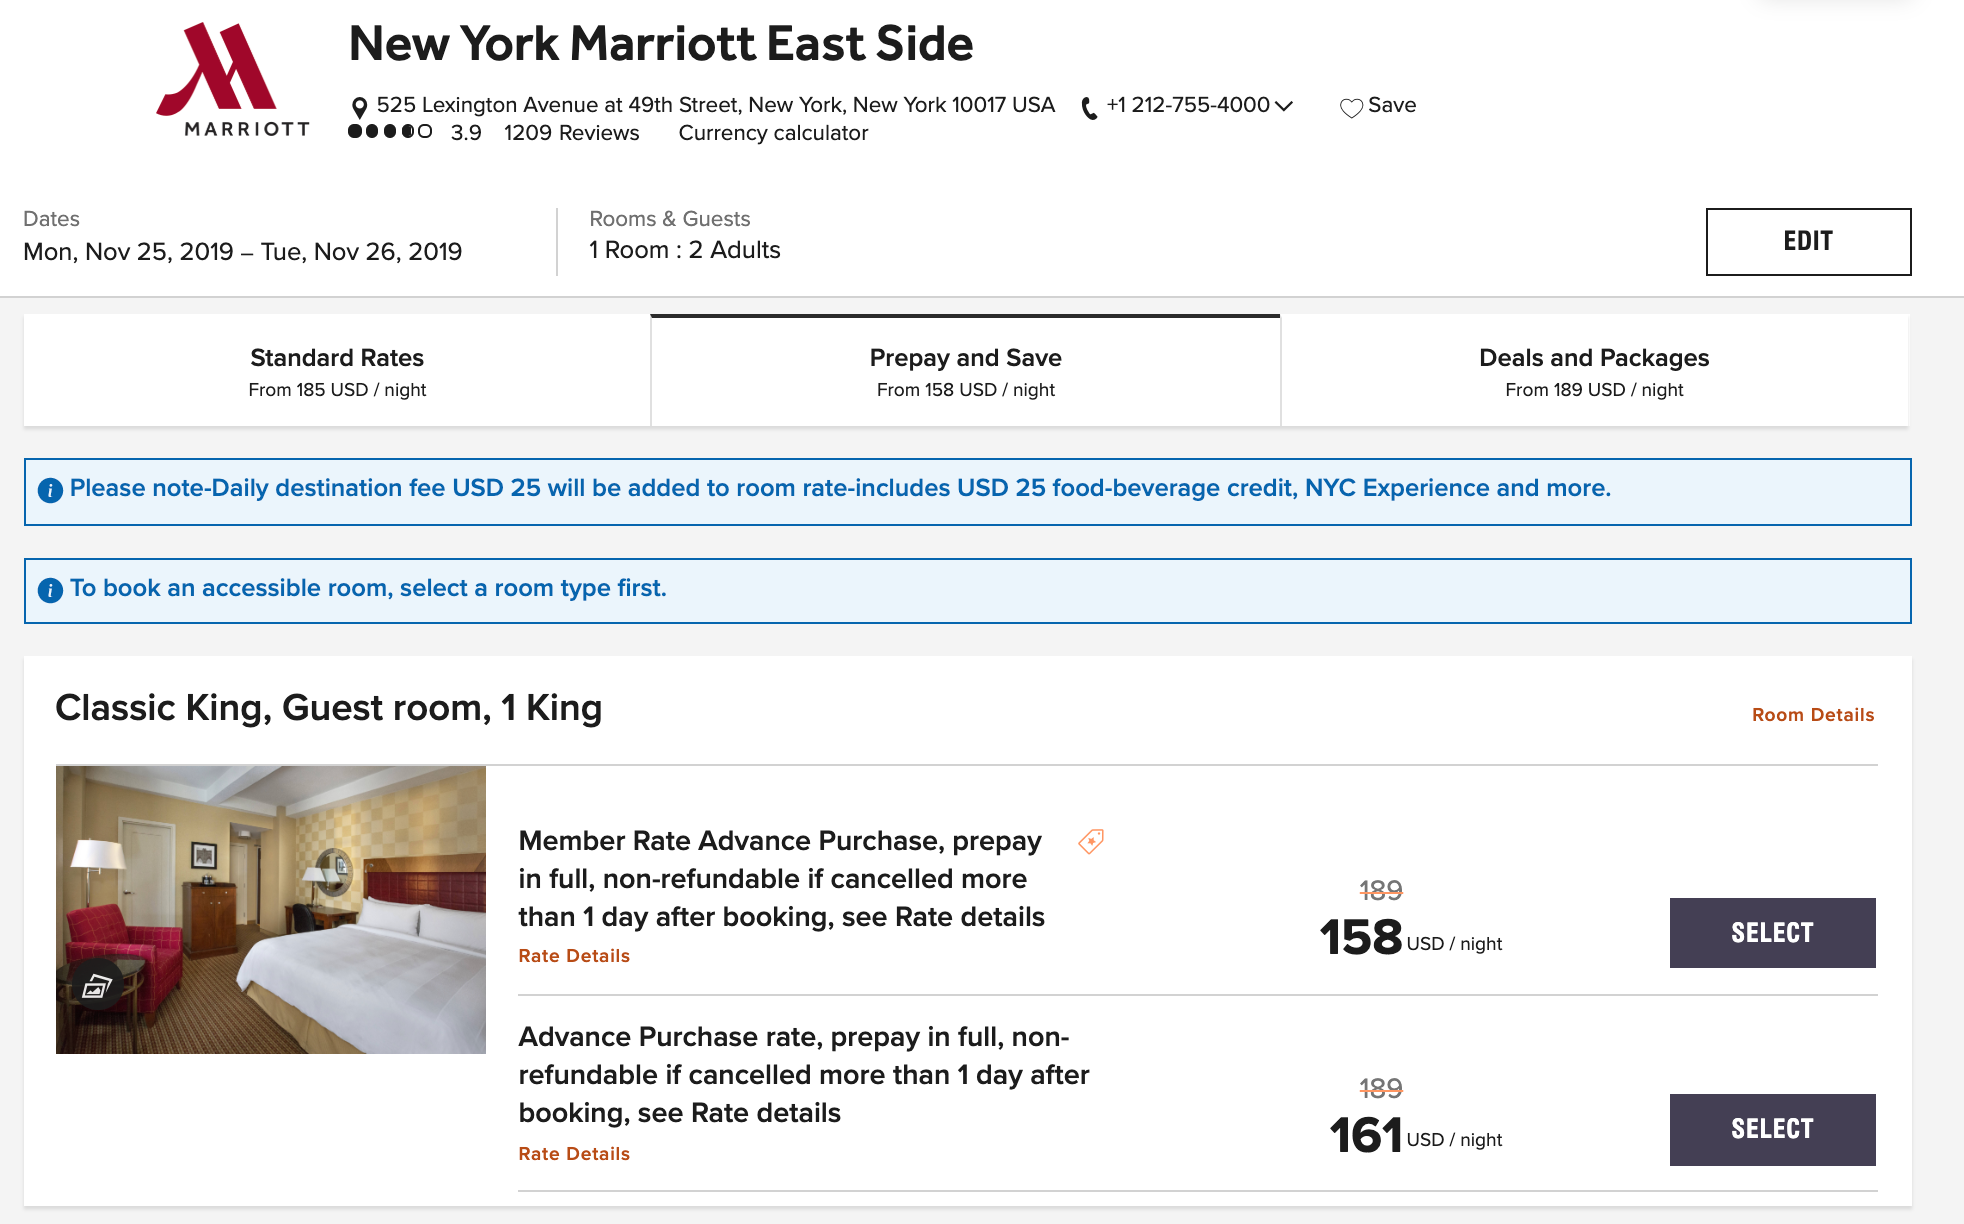Open the photo gallery icon on room image

tap(96, 987)
